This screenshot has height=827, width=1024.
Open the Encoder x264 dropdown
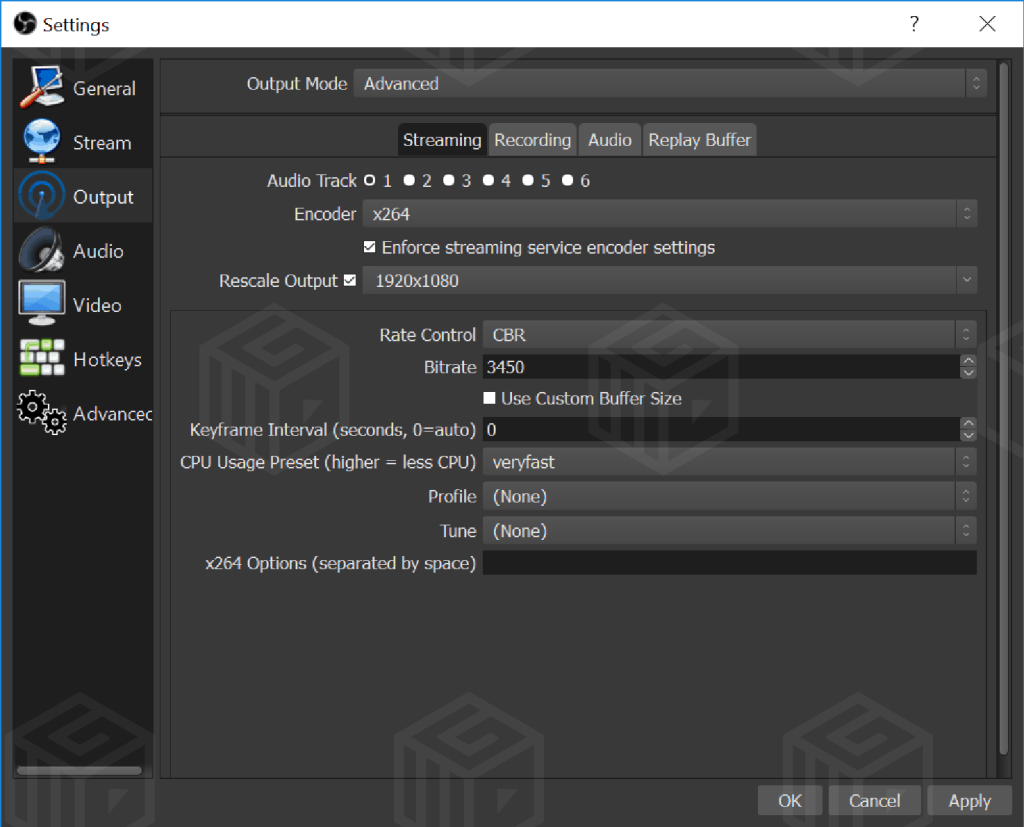click(670, 214)
